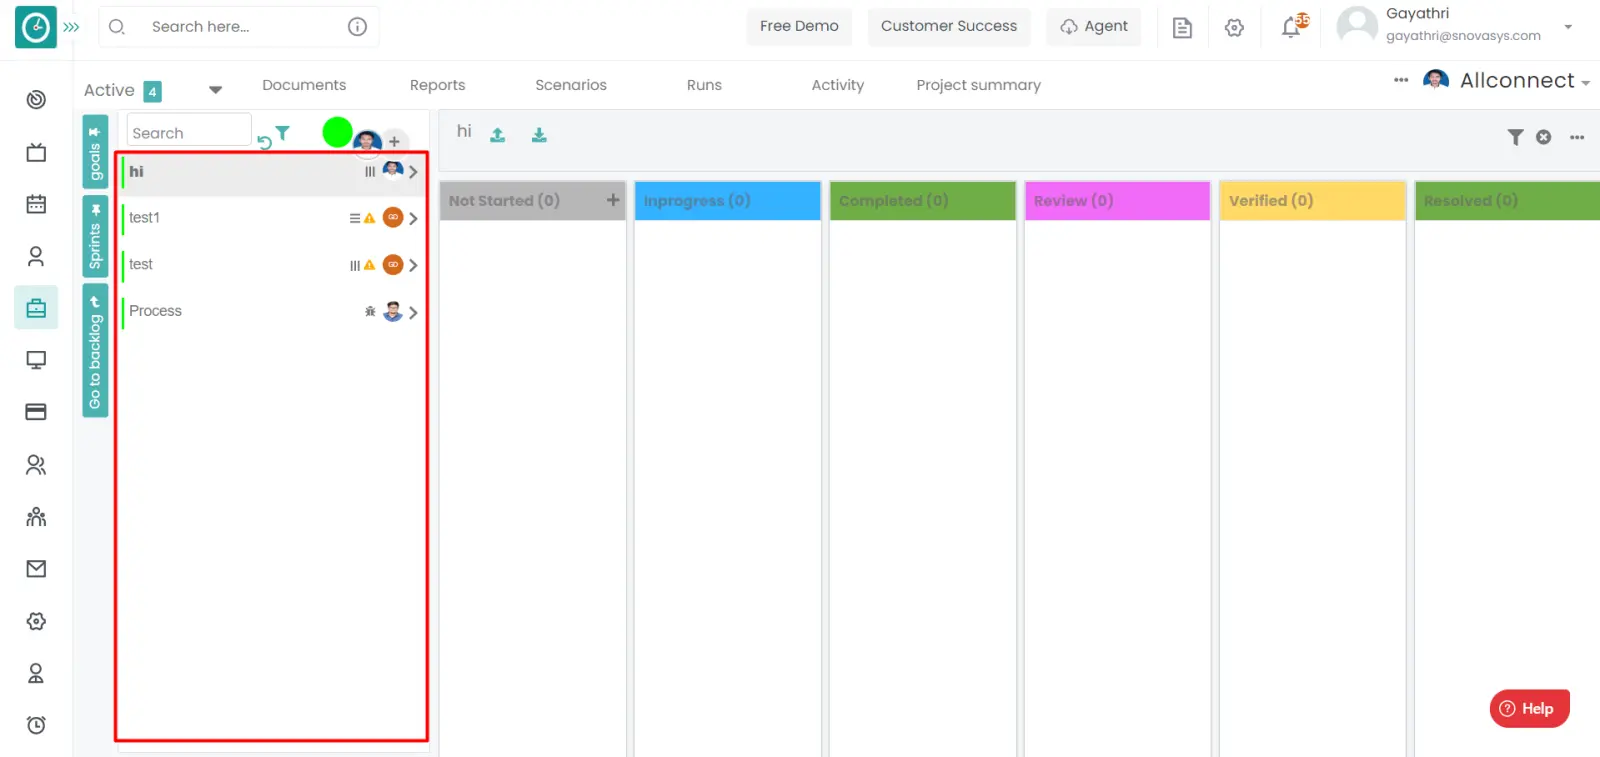
Task: Open board more options ellipsis
Action: point(1577,138)
